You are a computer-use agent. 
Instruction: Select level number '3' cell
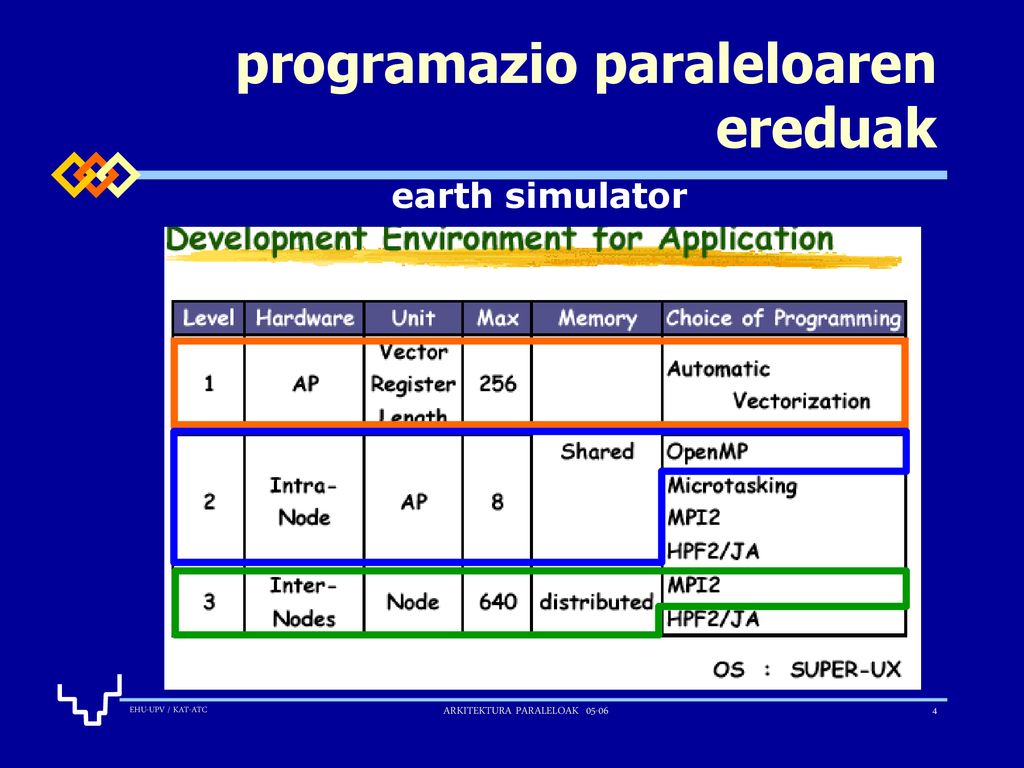[209, 601]
